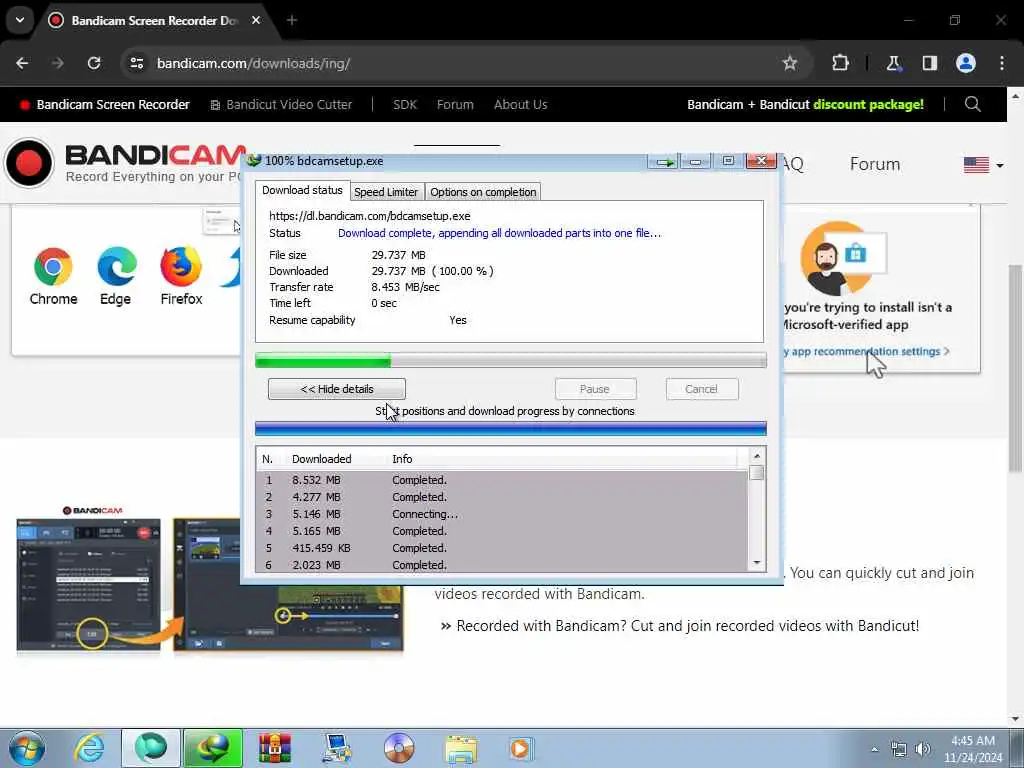Open the media player taskbar icon

pyautogui.click(x=521, y=748)
